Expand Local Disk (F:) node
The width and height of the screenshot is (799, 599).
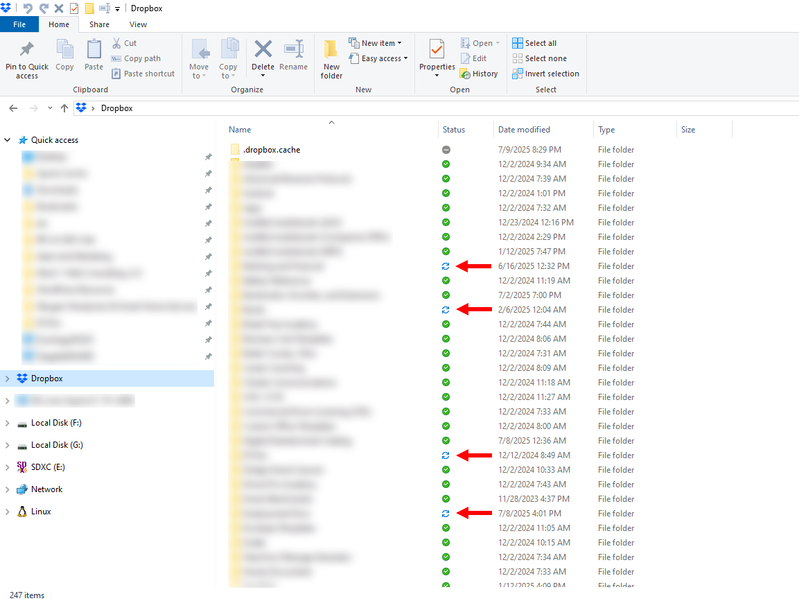click(7, 423)
